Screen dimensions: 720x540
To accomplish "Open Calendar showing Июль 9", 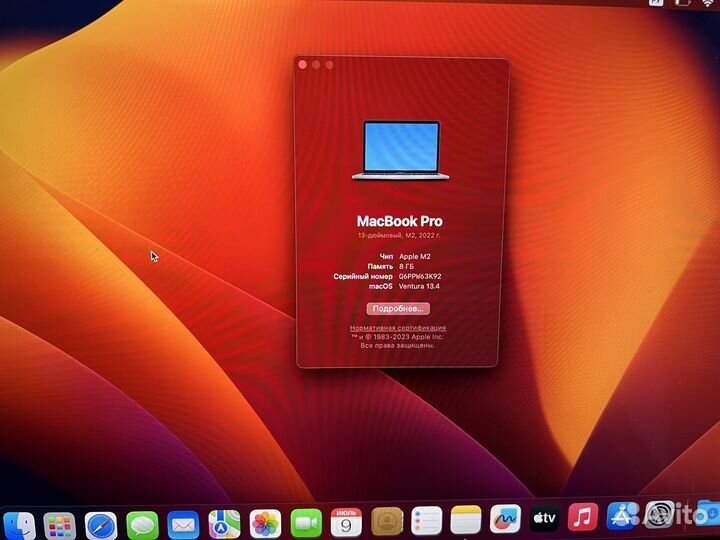I will [x=347, y=523].
